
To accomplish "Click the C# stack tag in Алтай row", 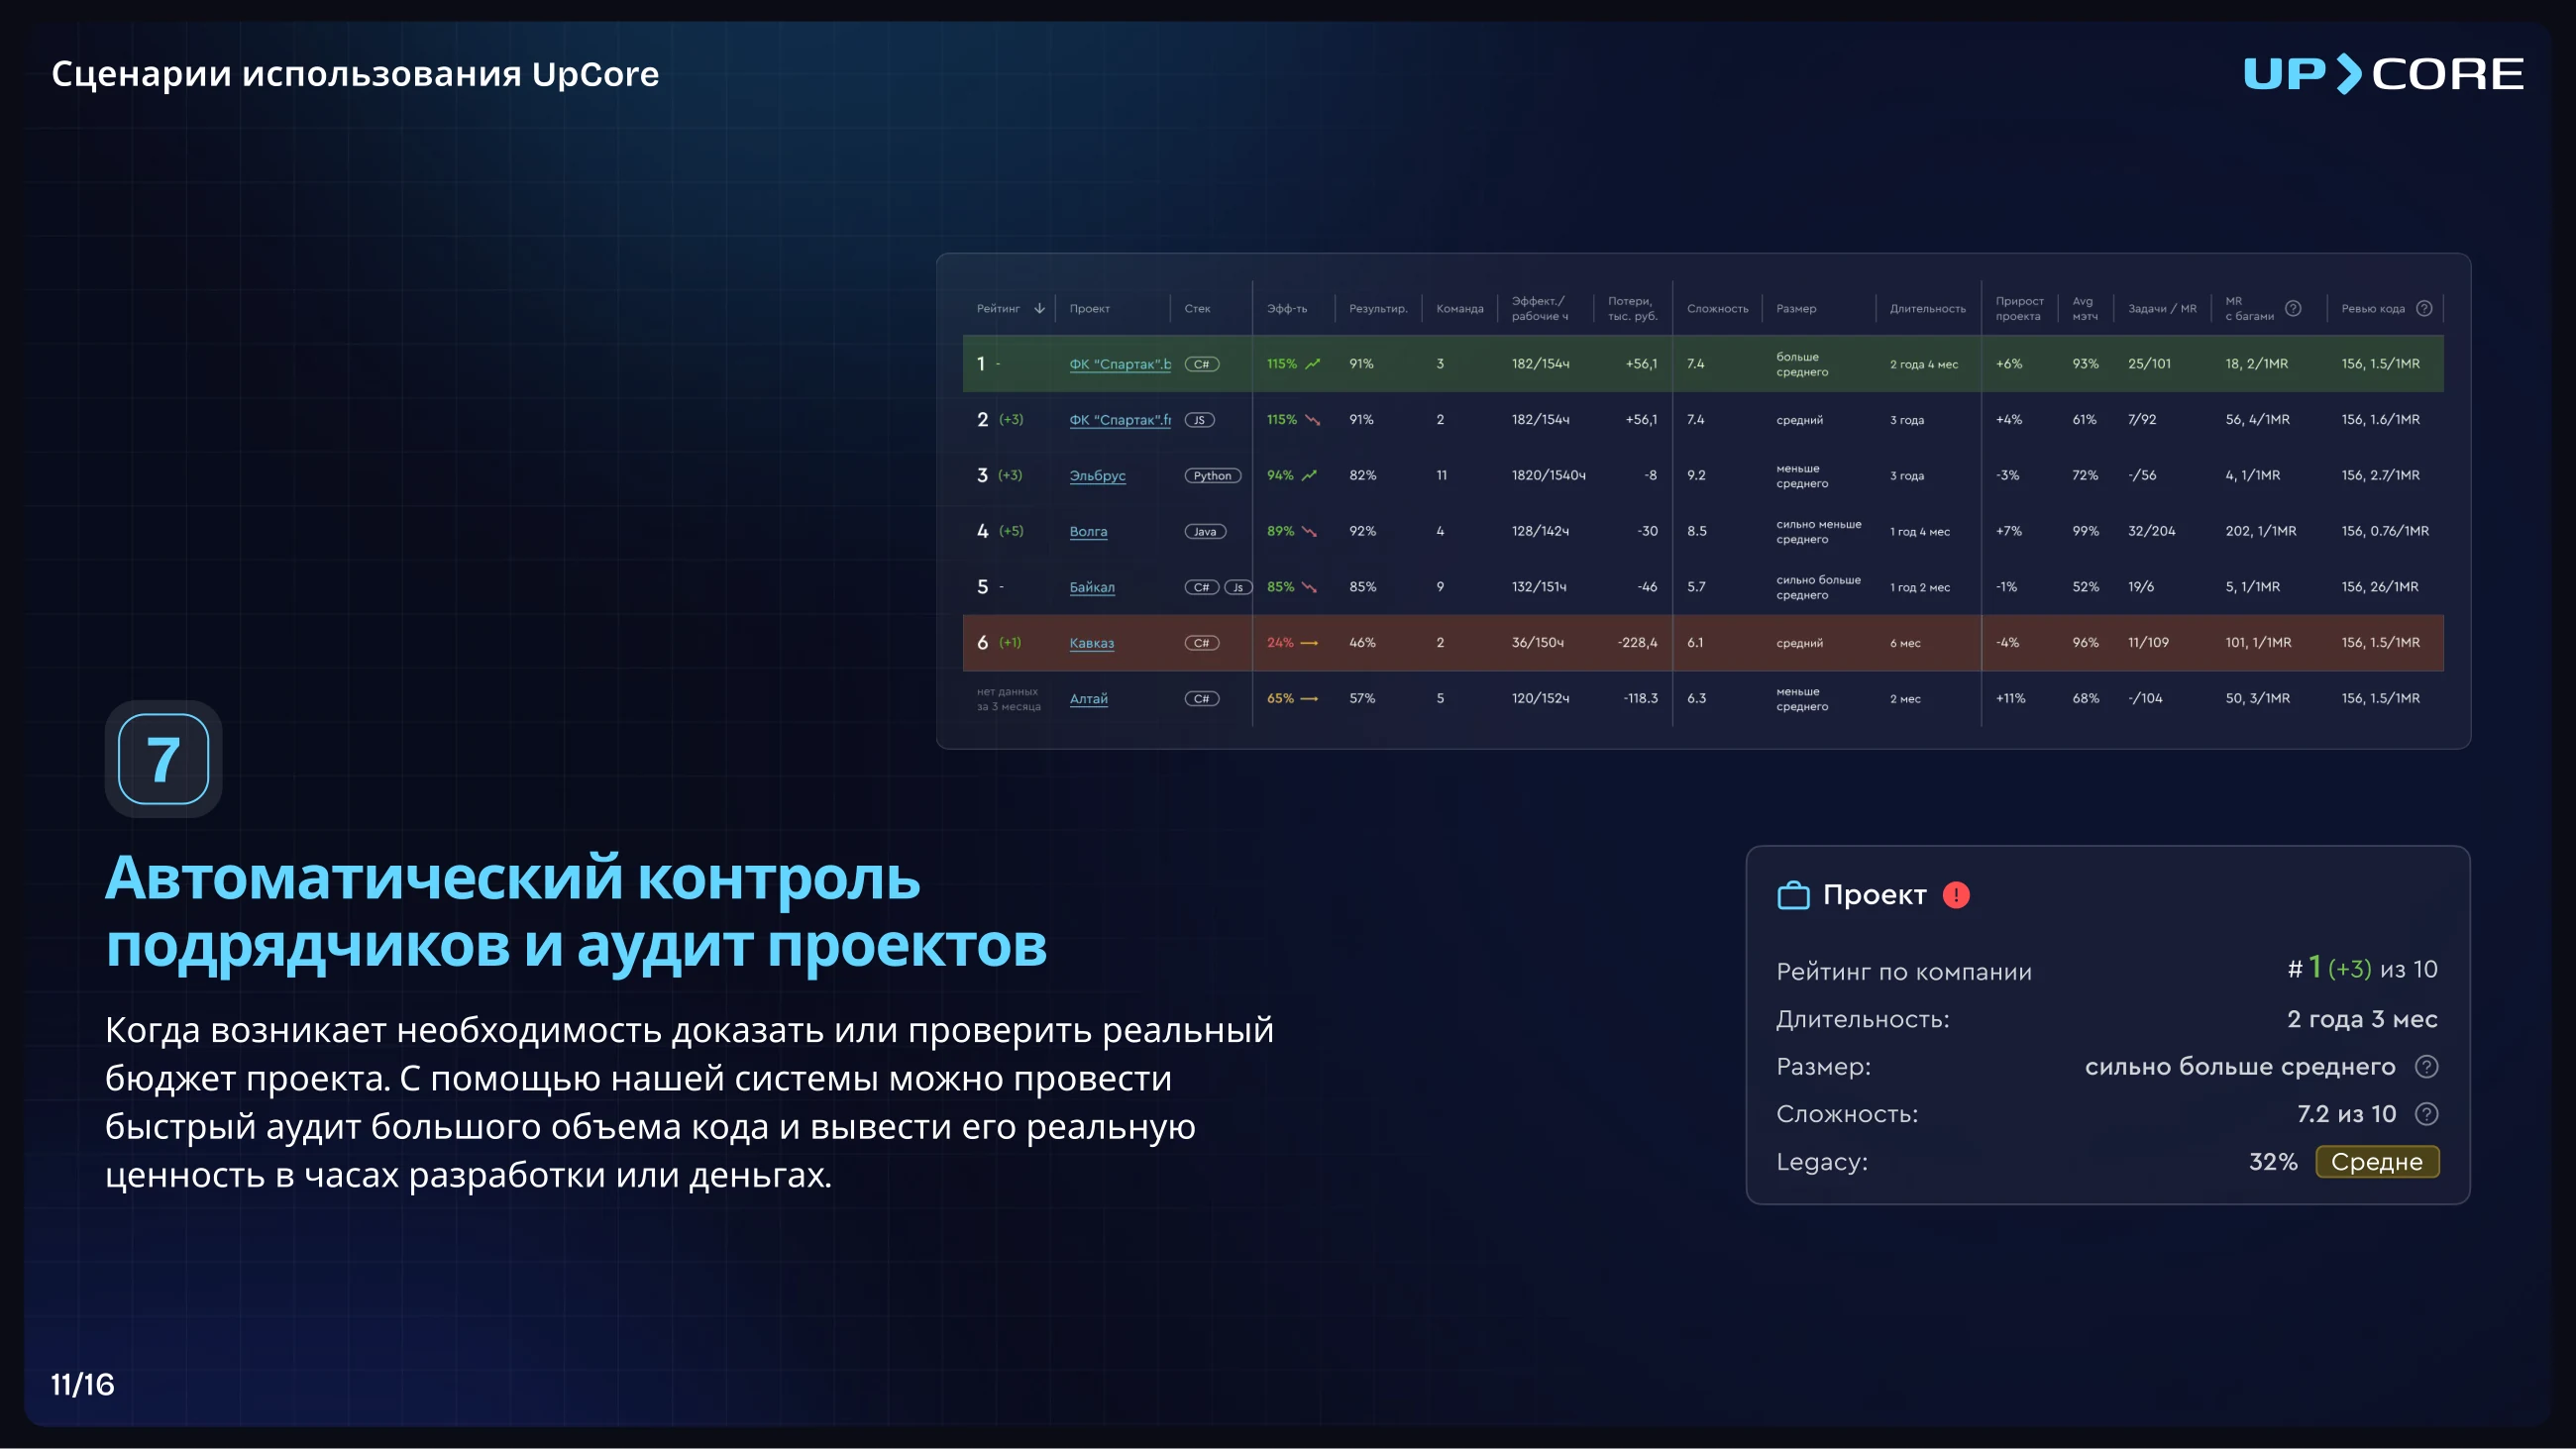I will coord(1202,699).
